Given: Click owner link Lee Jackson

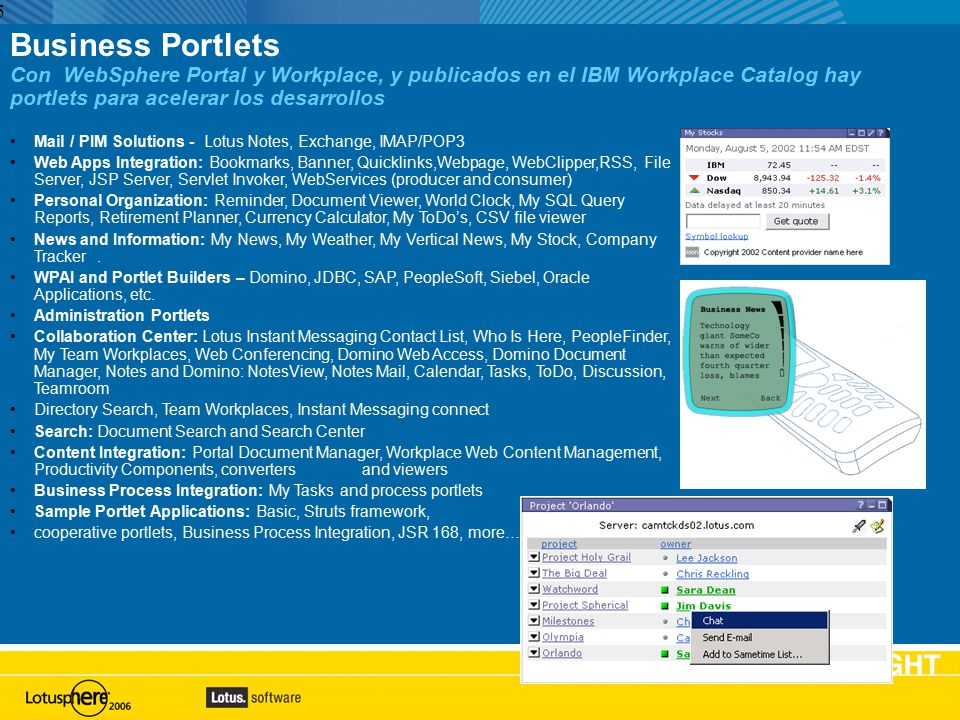Looking at the screenshot, I should click(707, 558).
